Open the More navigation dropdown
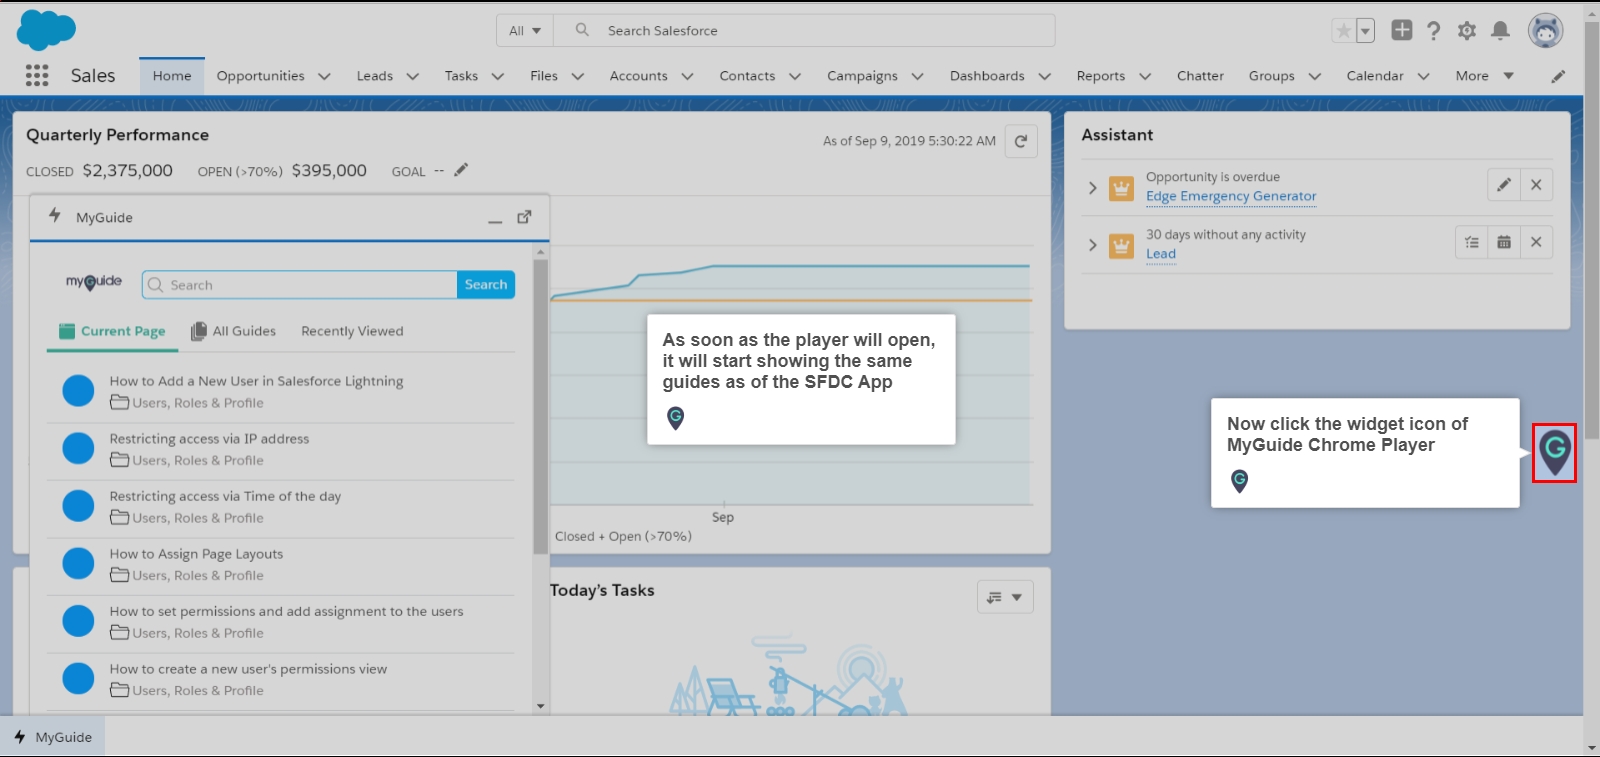This screenshot has height=757, width=1600. 1484,76
